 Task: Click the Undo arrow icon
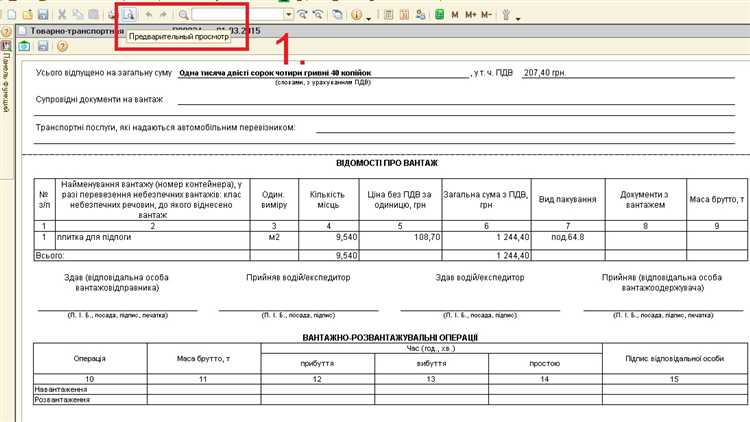click(x=149, y=14)
